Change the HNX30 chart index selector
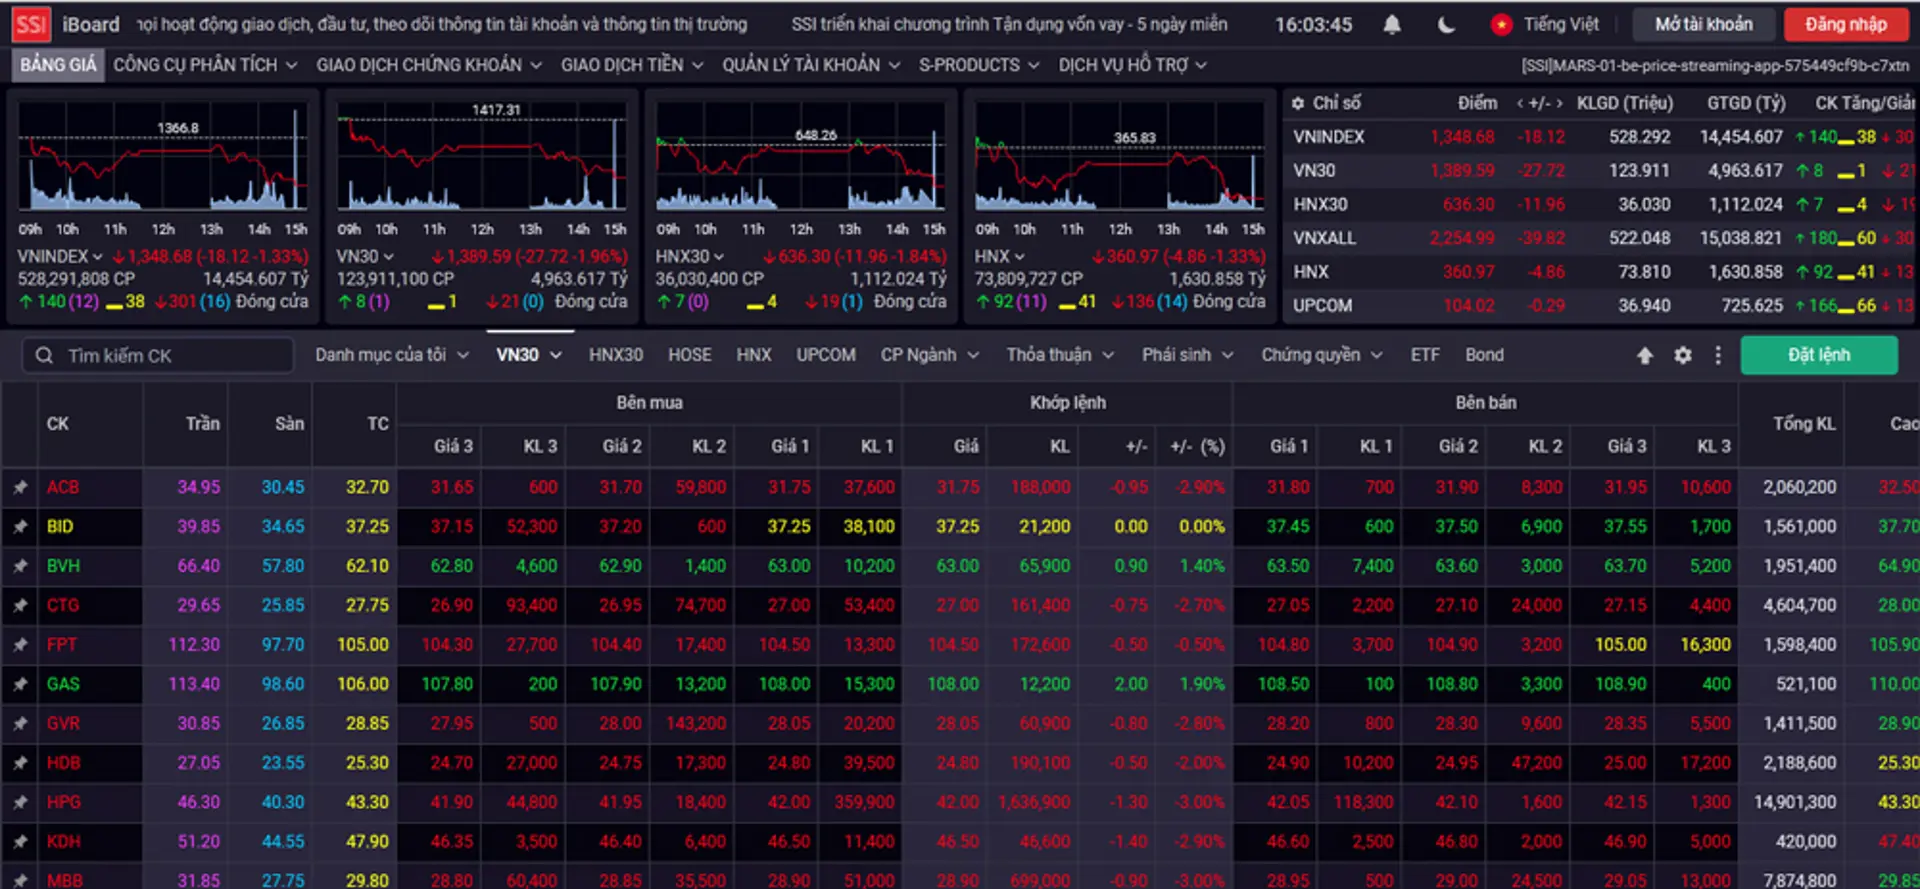 coord(689,257)
